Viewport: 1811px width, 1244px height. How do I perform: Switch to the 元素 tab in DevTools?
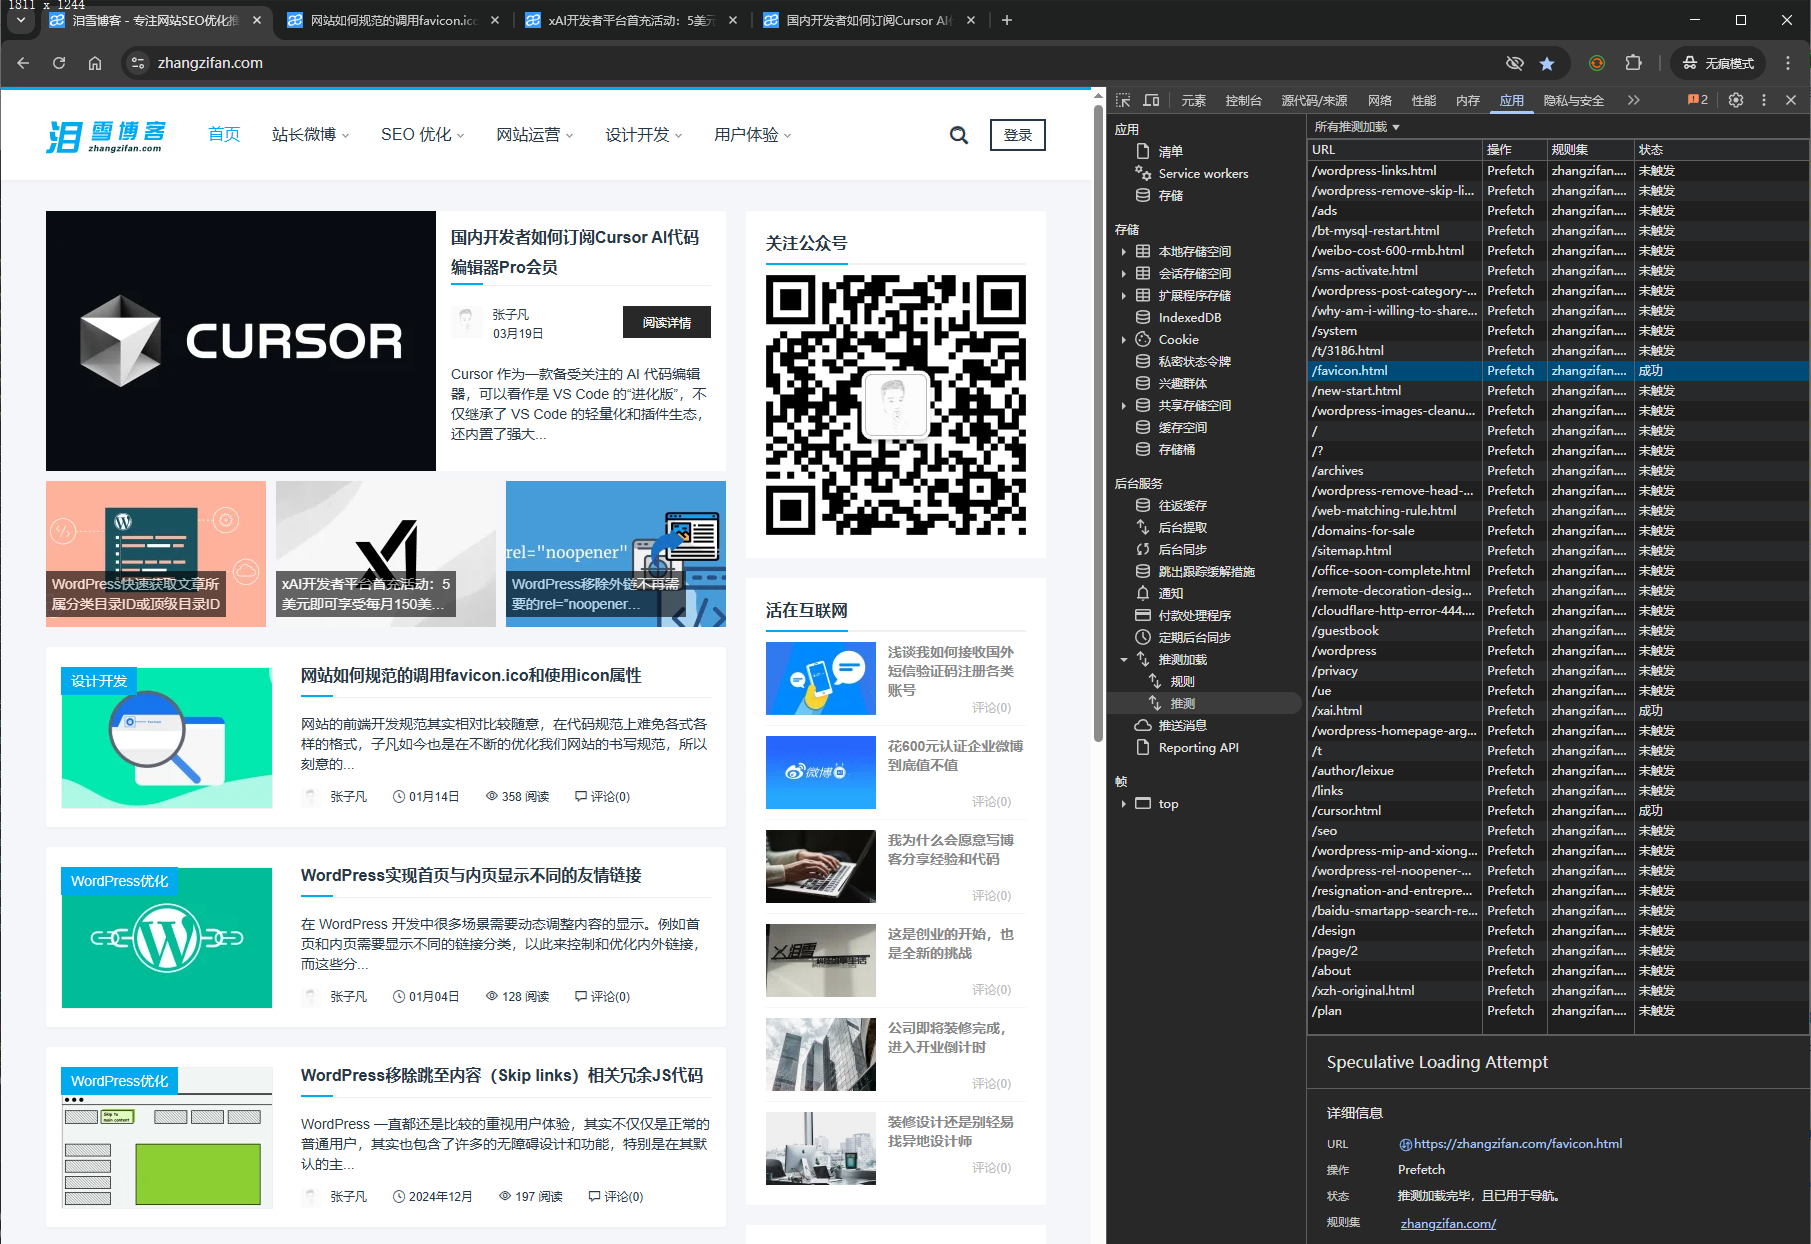tap(1193, 100)
